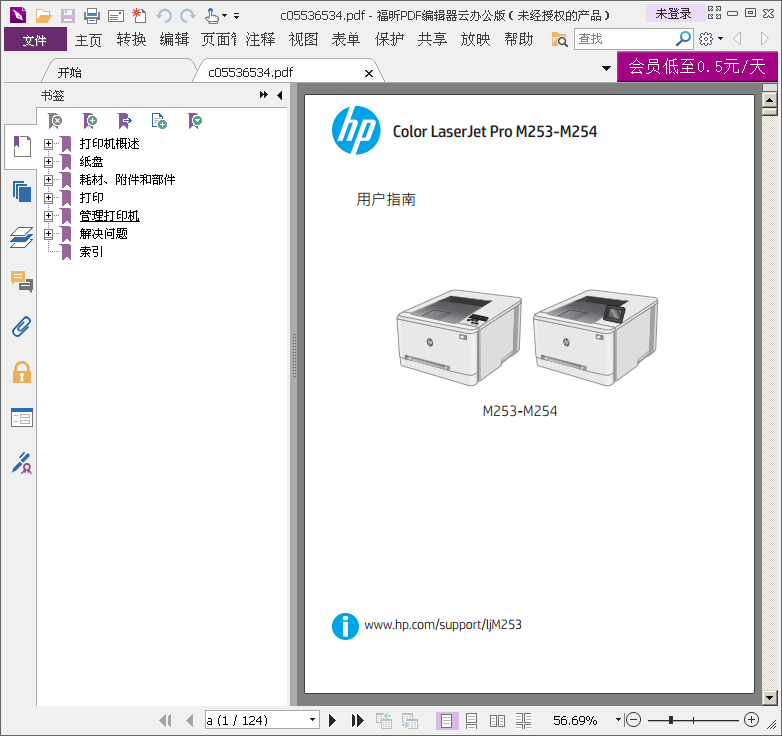Click the zoom out minus button
The height and width of the screenshot is (736, 782).
coord(633,720)
